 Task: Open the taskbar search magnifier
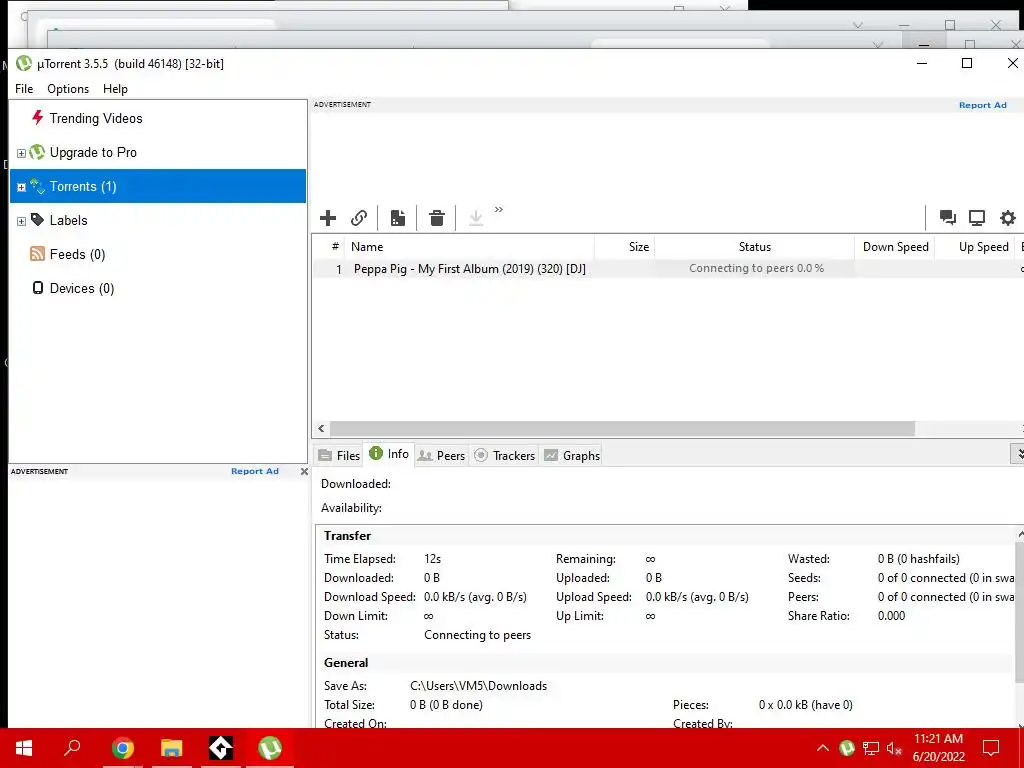tap(72, 748)
